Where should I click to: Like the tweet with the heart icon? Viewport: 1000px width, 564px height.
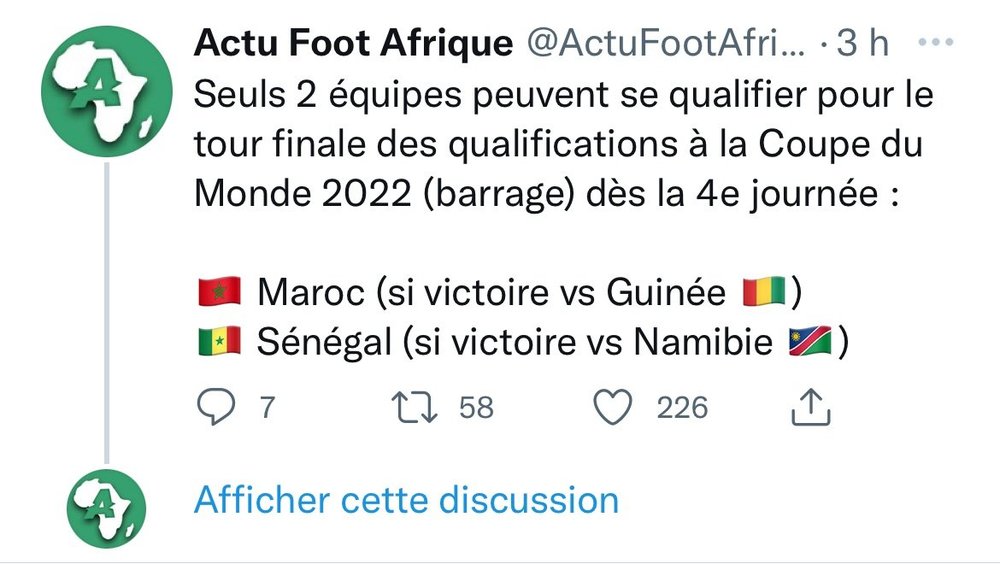[x=614, y=408]
